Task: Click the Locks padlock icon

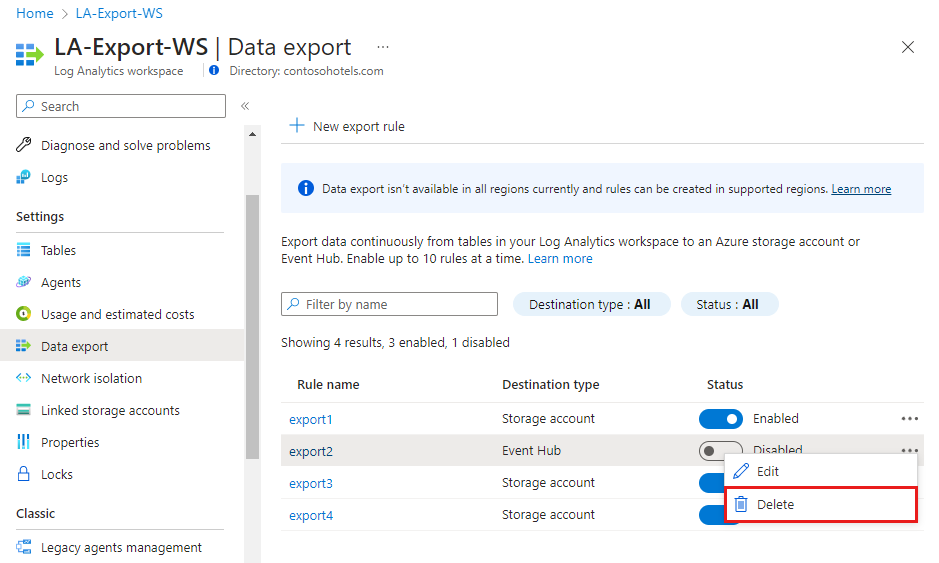Action: coord(24,474)
